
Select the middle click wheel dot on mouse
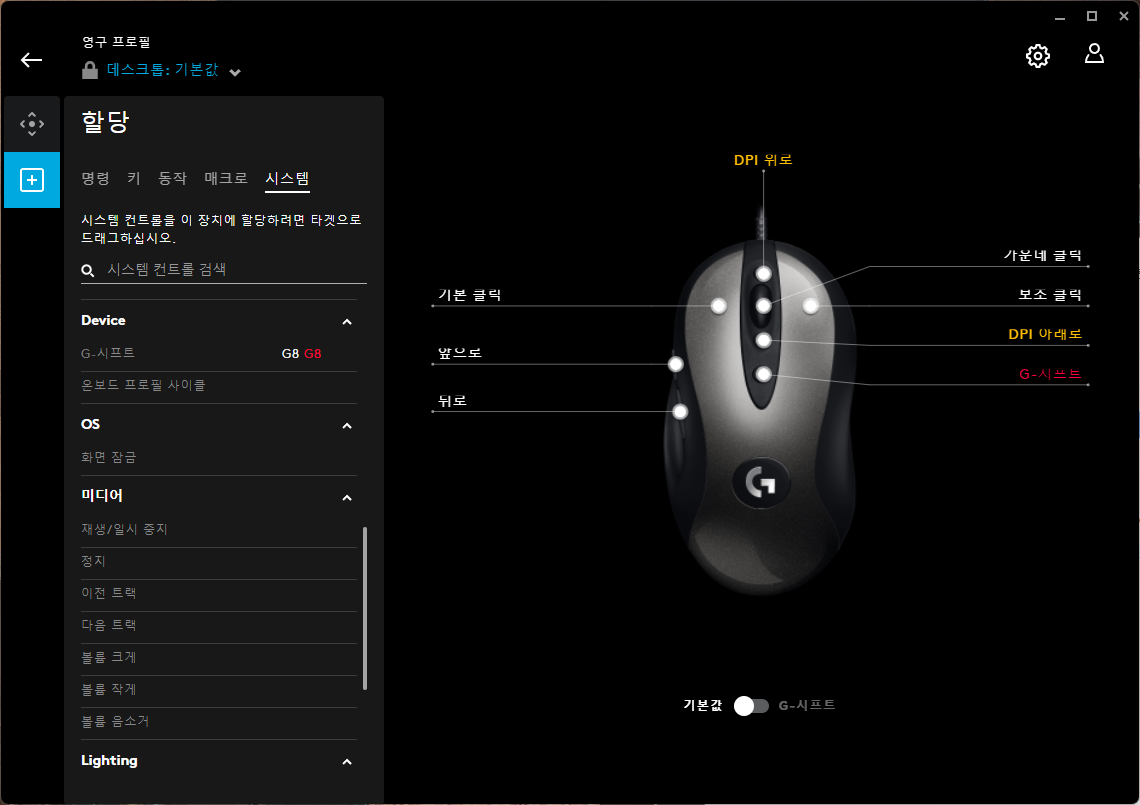[763, 306]
